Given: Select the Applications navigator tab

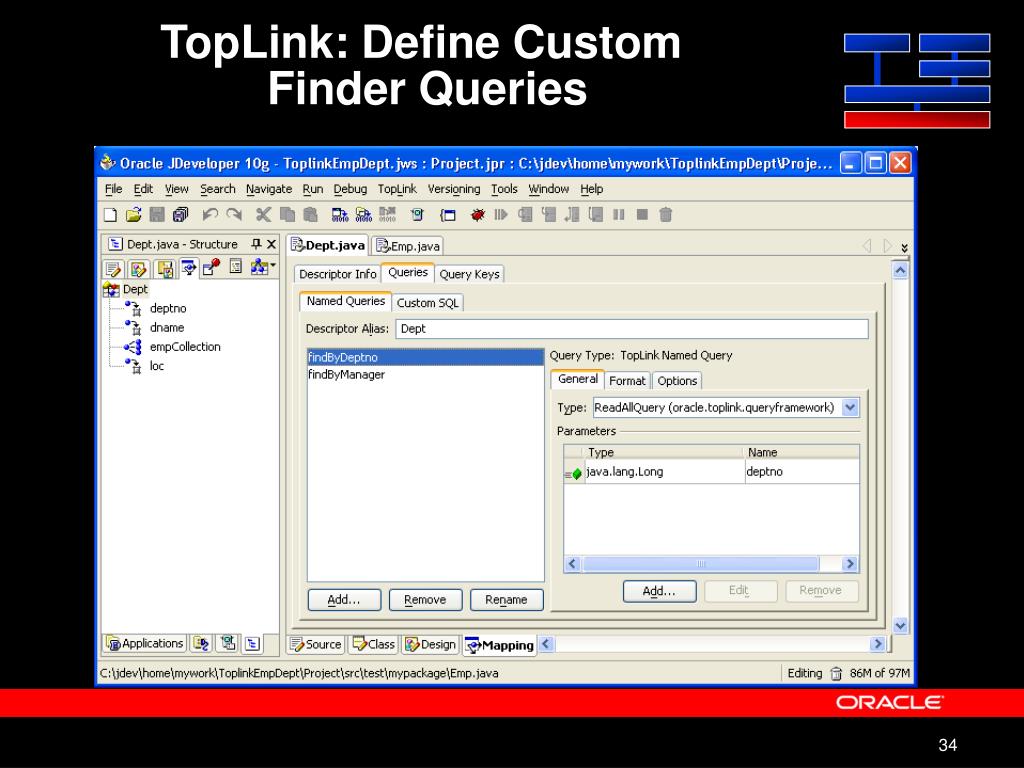Looking at the screenshot, I should pos(145,643).
